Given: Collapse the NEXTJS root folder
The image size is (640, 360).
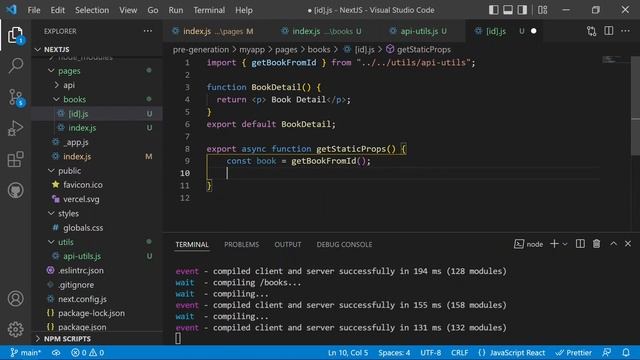Looking at the screenshot, I should 97,49.
